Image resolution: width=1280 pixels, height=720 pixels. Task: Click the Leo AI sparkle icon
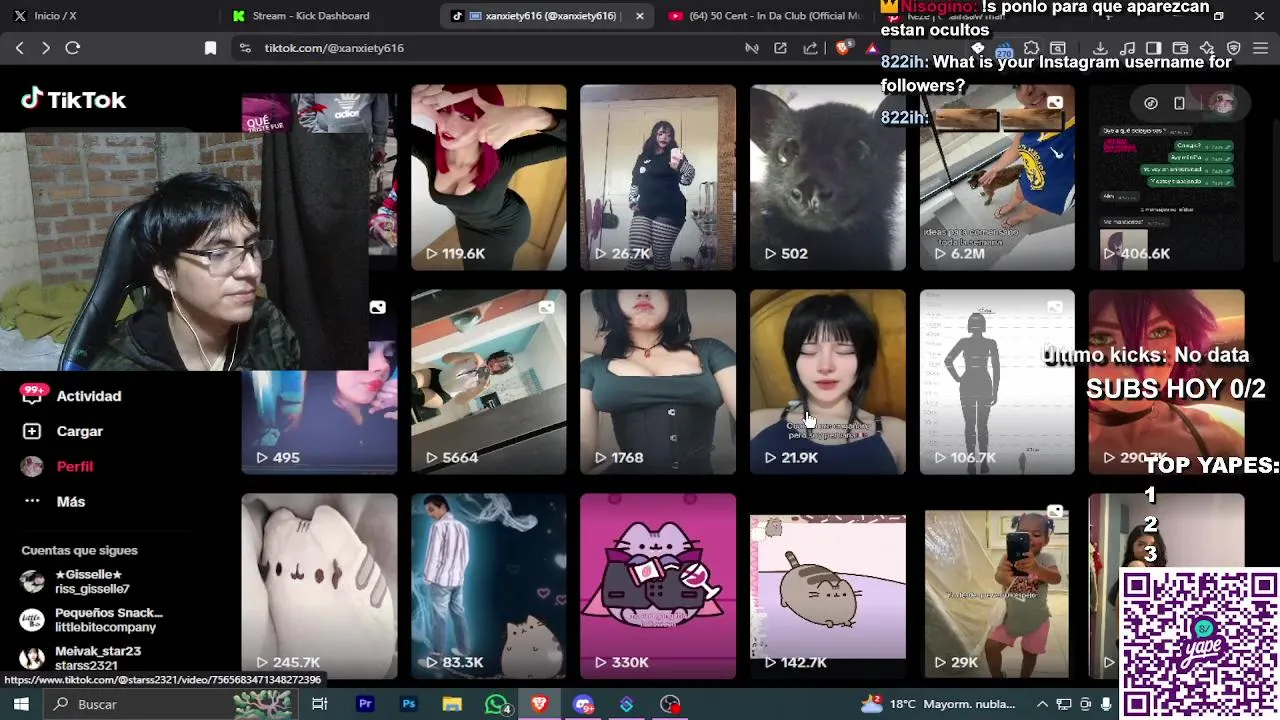pos(1207,48)
